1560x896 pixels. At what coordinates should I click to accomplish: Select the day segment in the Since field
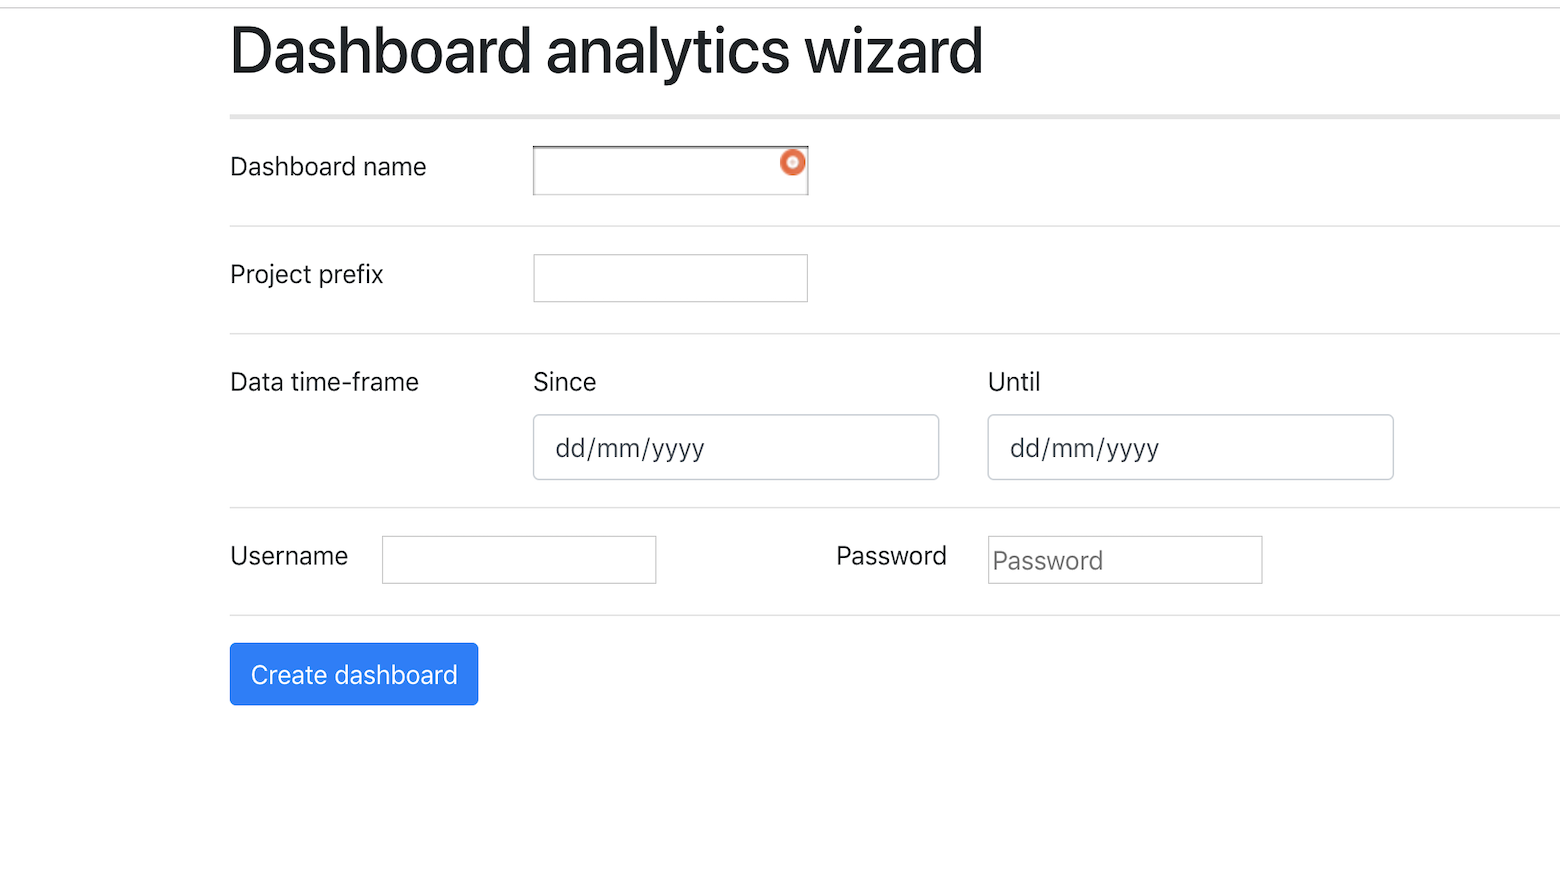click(x=571, y=447)
